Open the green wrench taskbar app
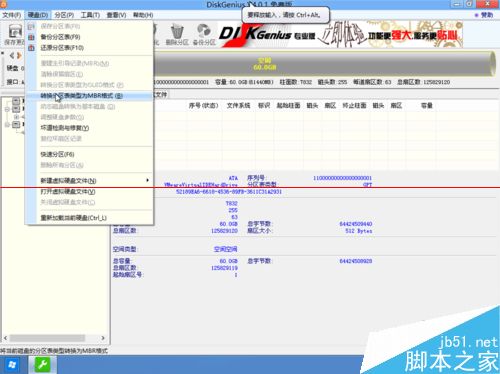 pos(43,365)
